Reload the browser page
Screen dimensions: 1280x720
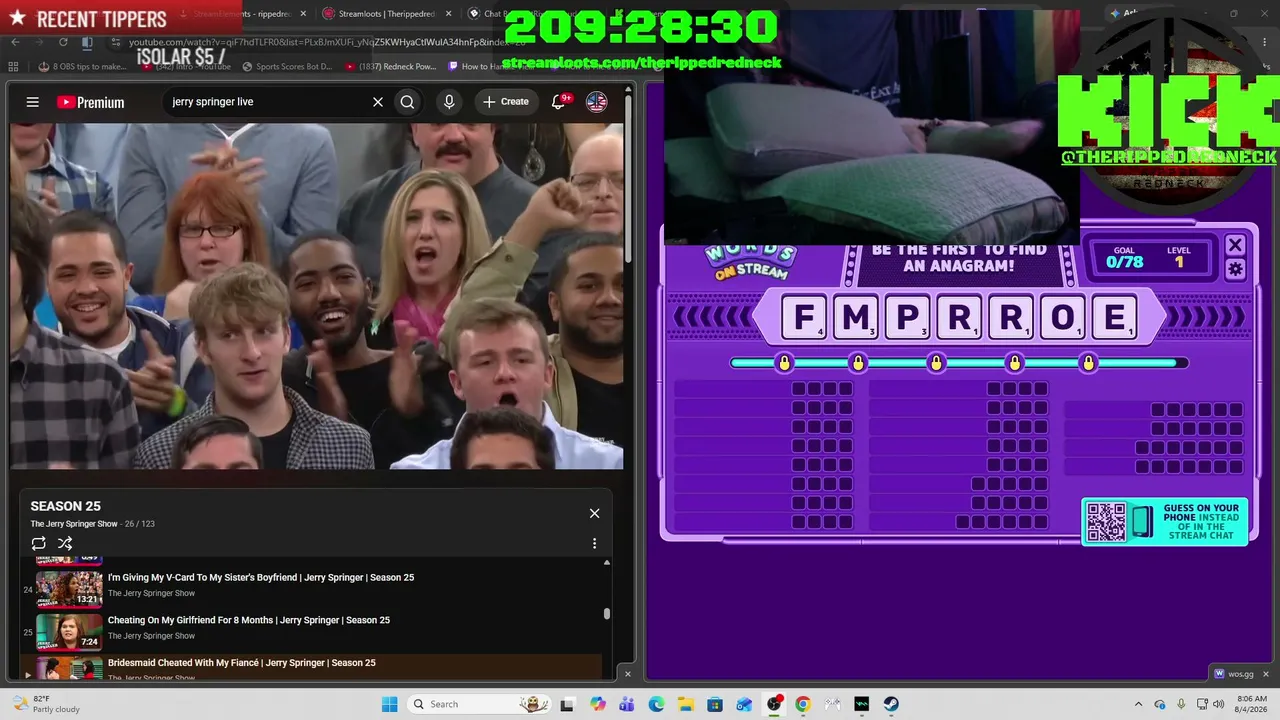[63, 42]
